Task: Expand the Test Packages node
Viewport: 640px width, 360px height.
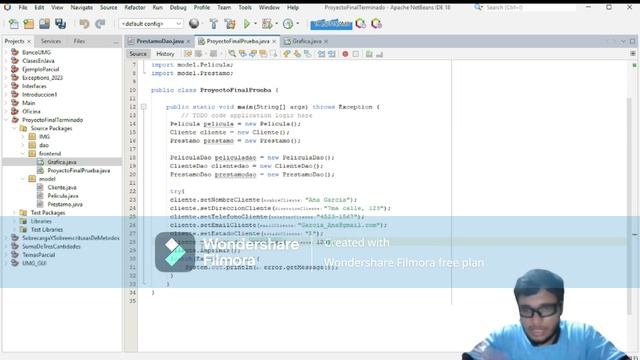Action: point(14,213)
